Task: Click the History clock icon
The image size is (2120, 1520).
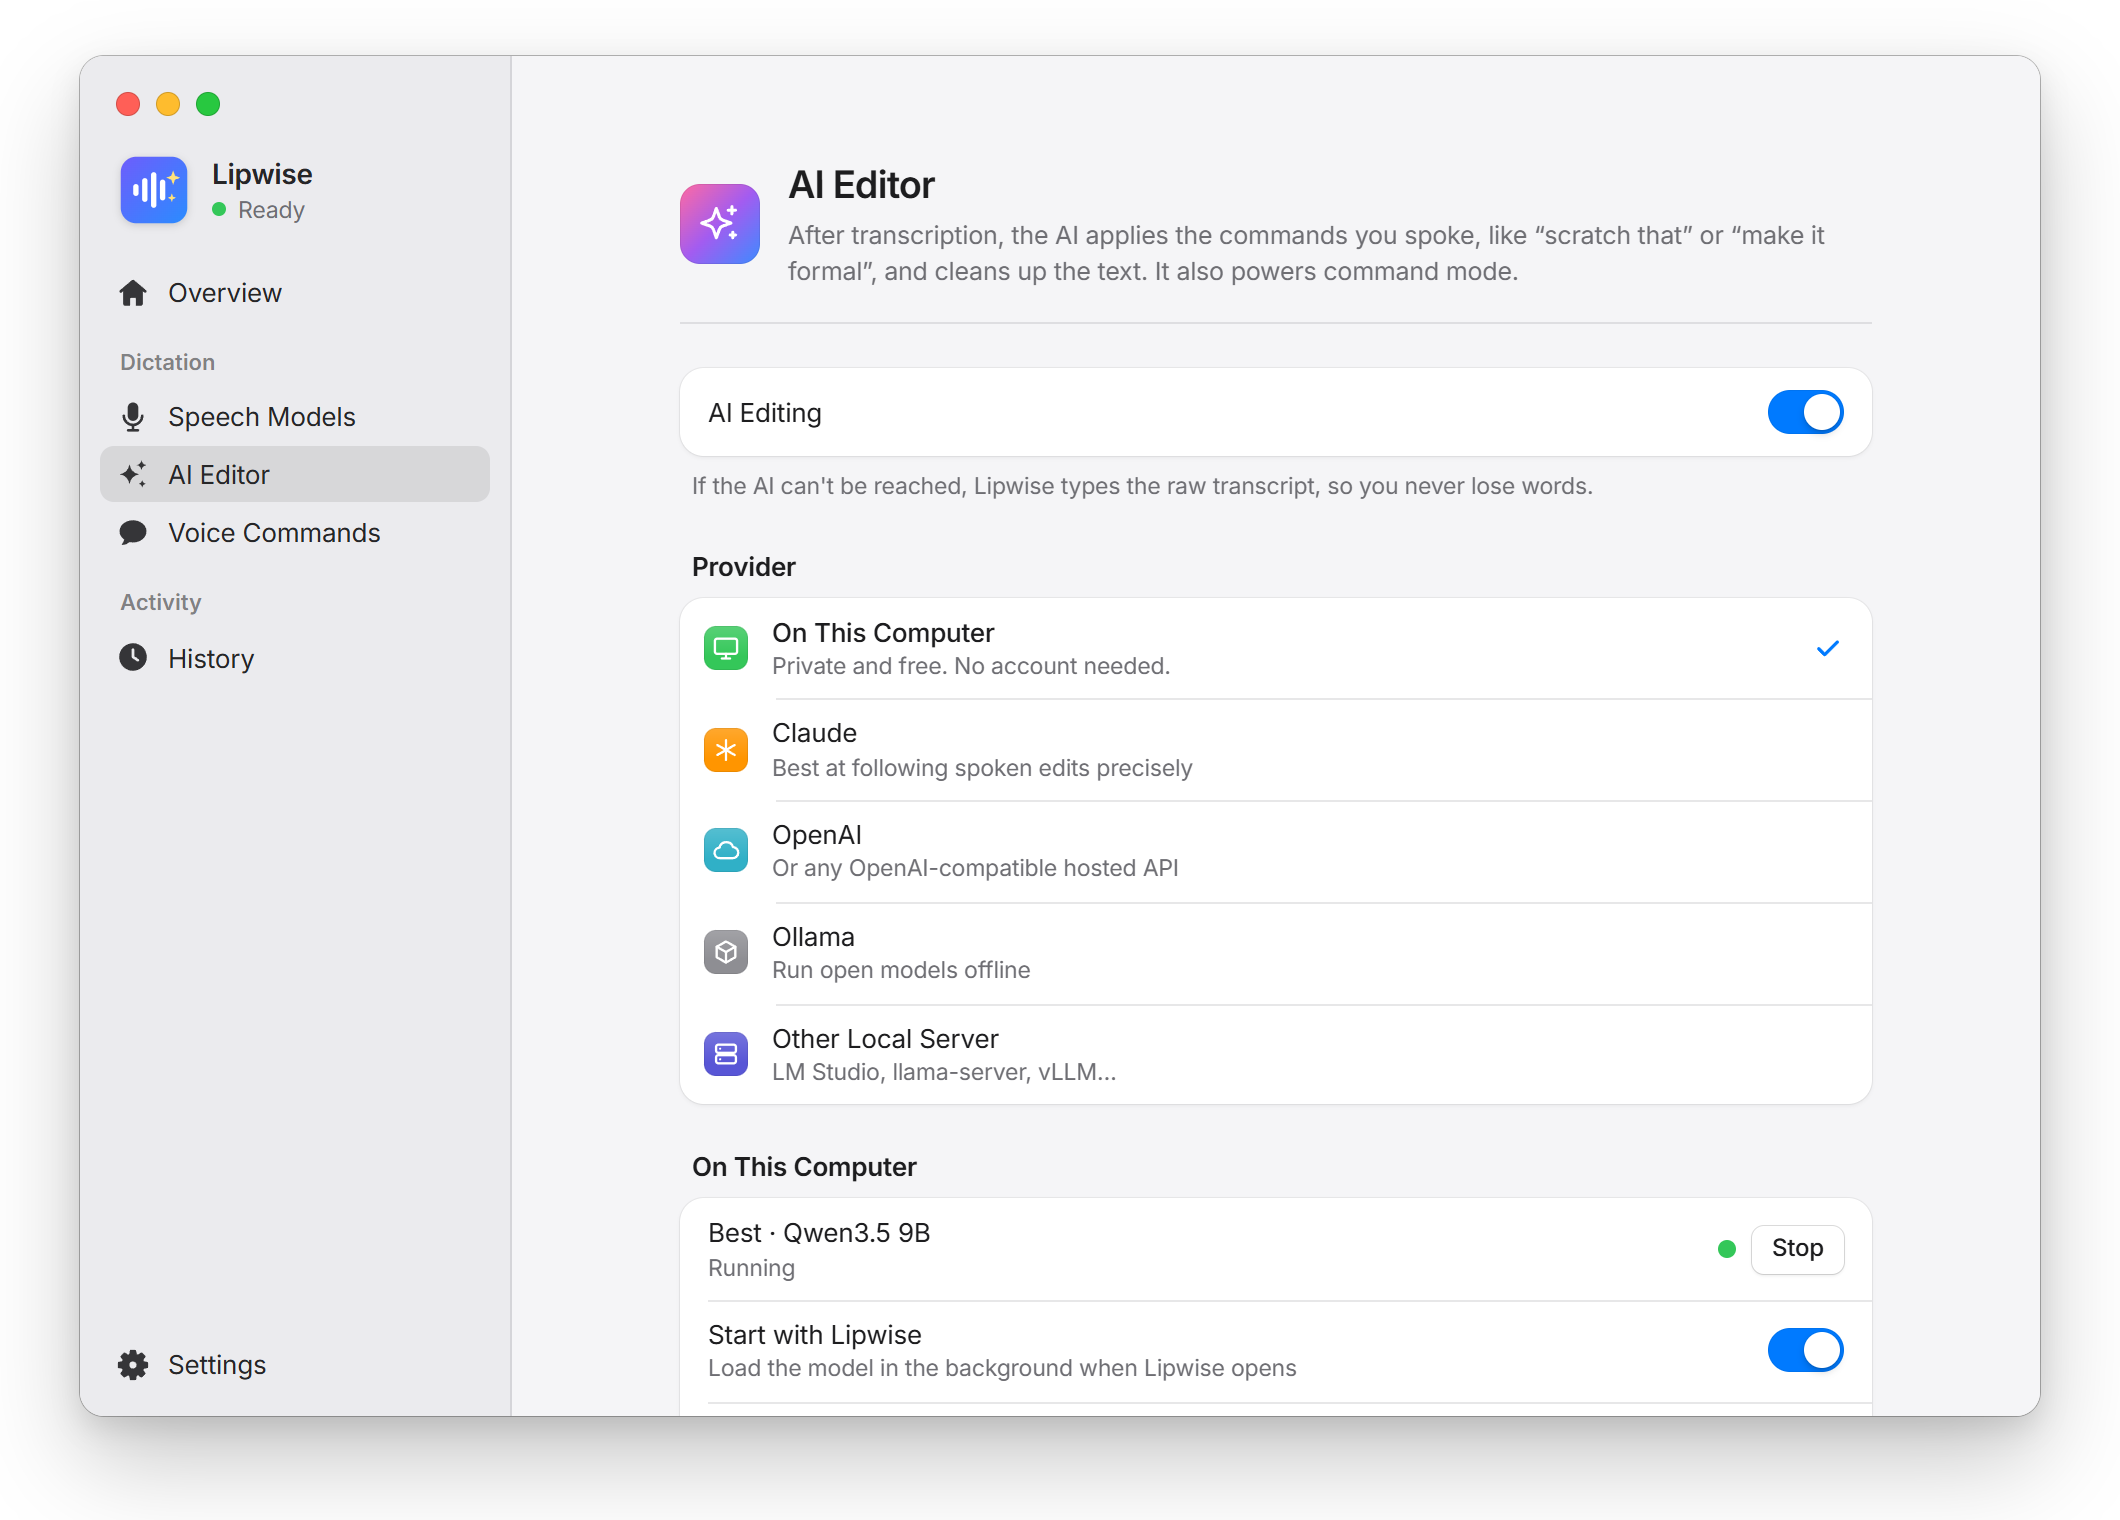Action: (133, 657)
